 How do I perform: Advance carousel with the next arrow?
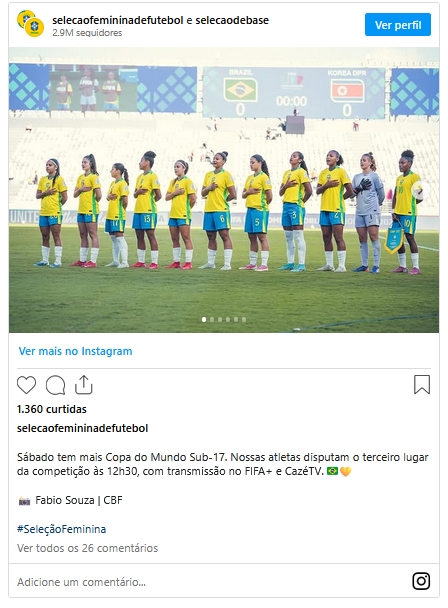point(418,190)
